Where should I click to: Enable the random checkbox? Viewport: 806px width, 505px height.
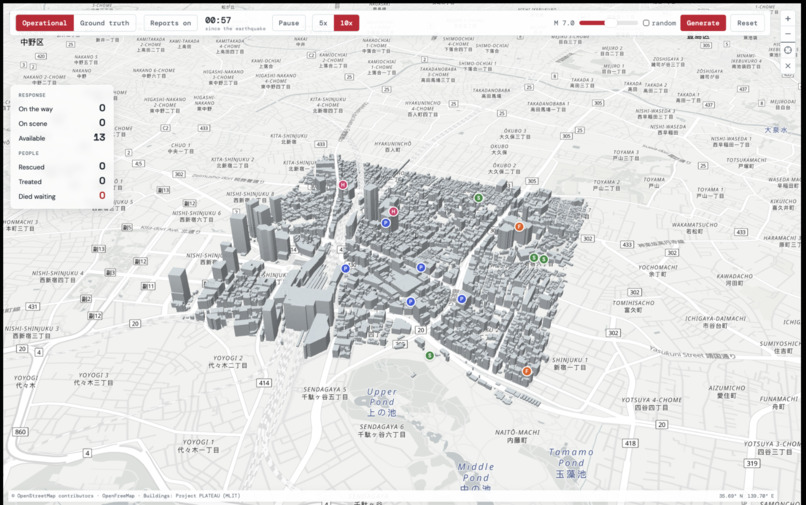tap(646, 23)
